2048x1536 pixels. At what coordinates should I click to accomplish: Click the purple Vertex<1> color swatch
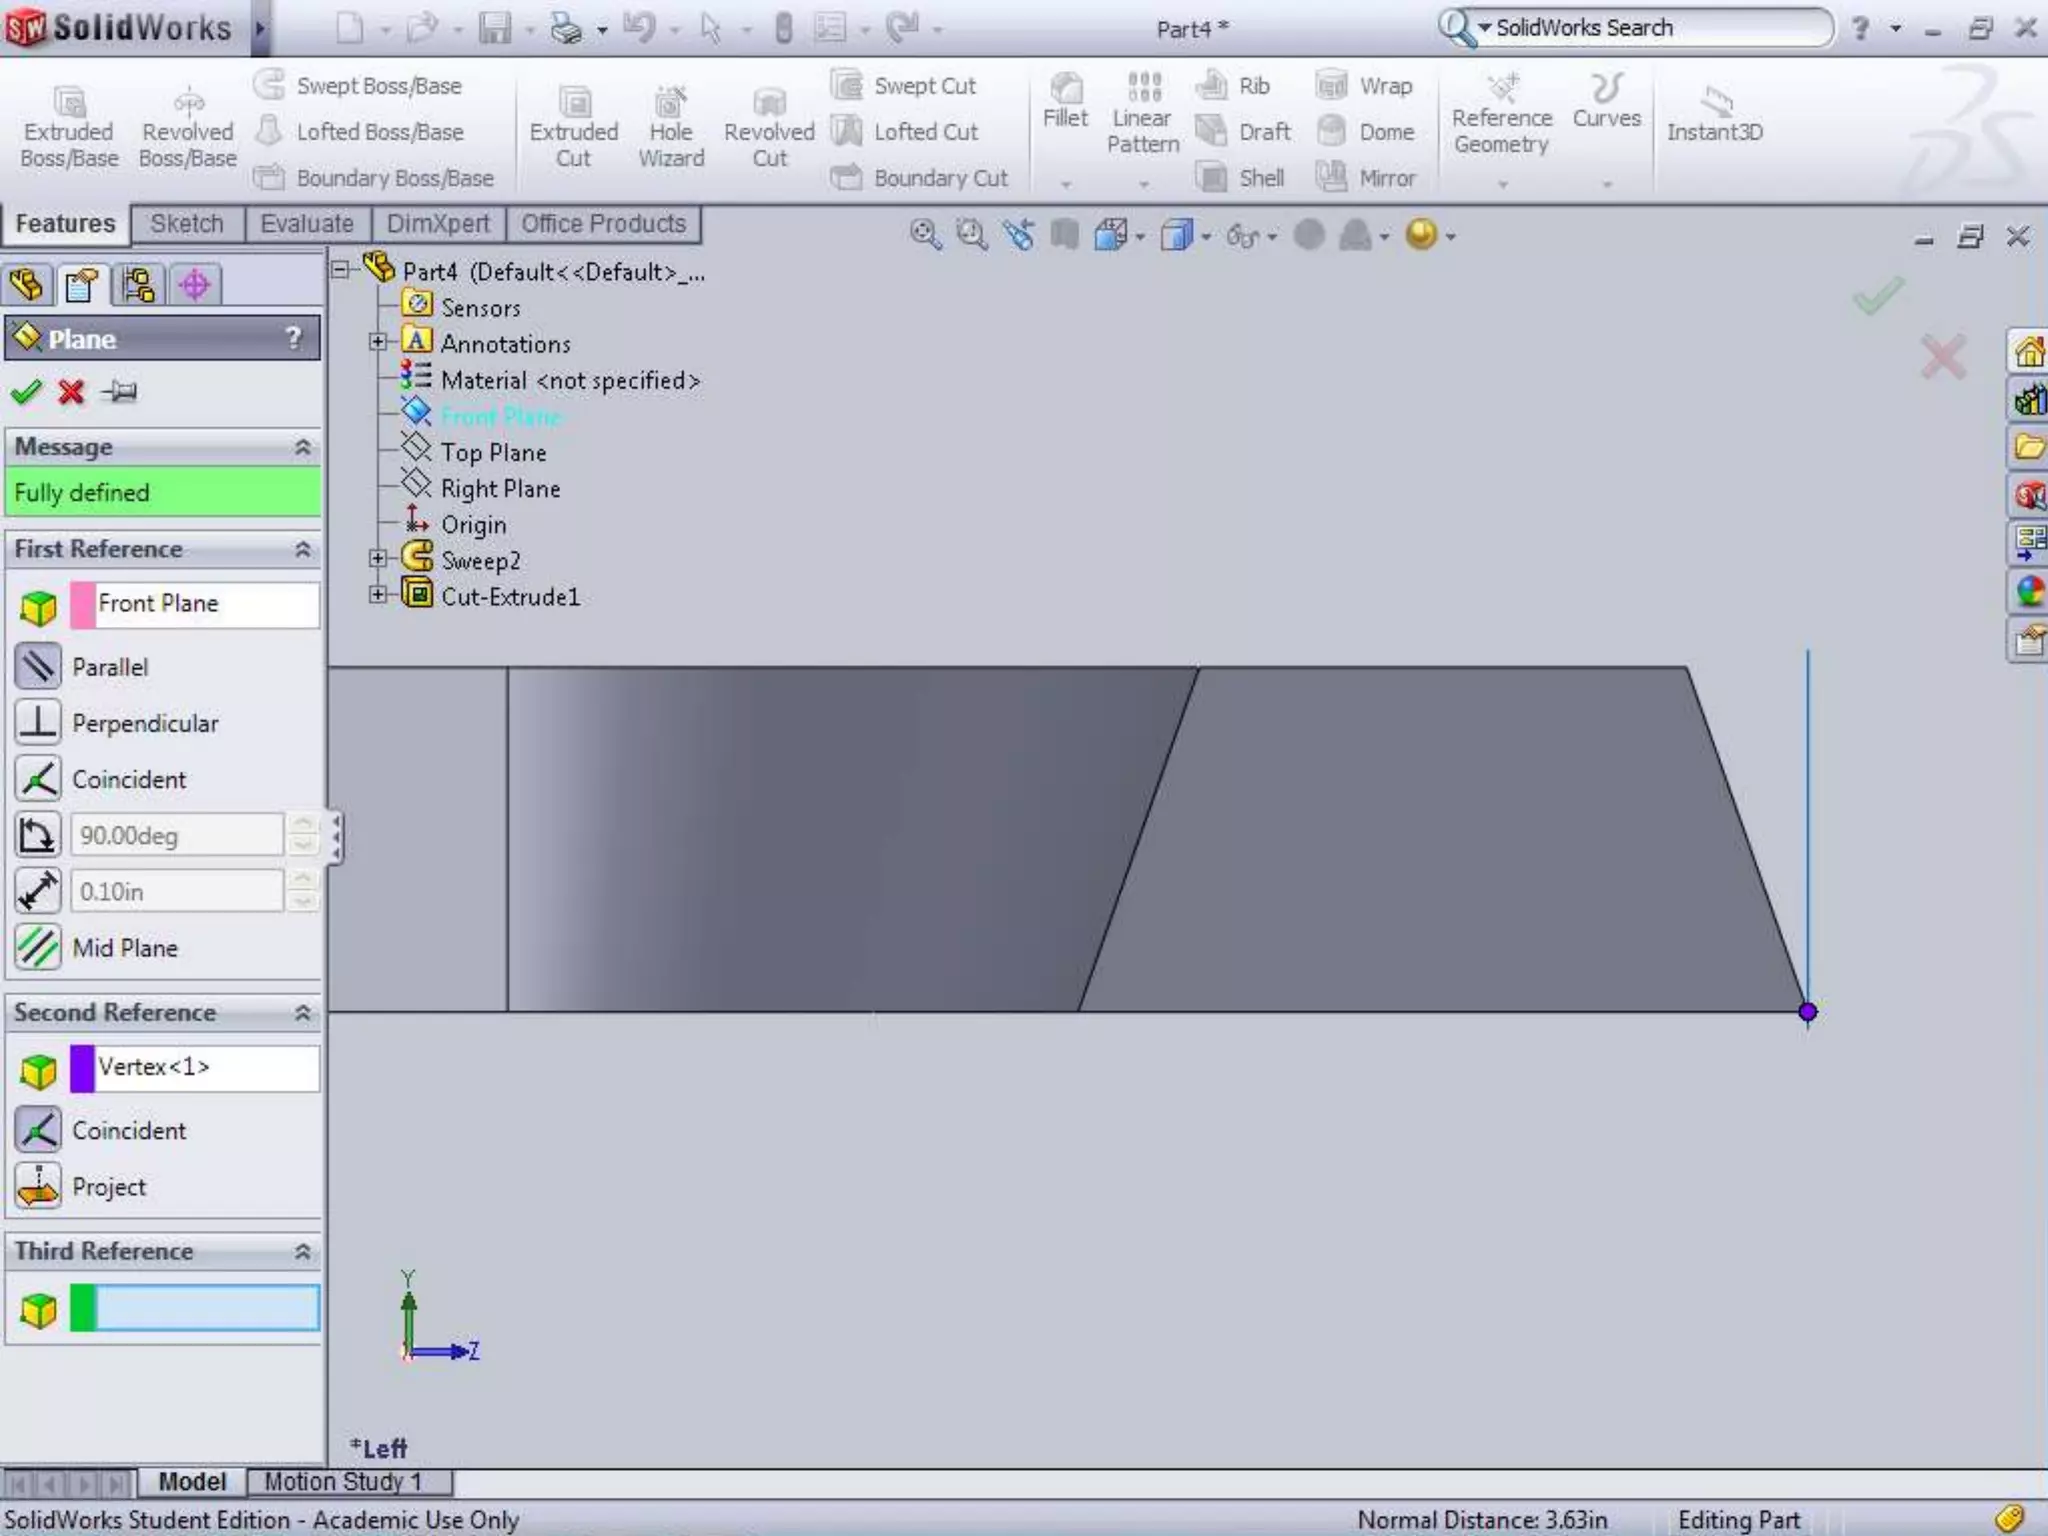pyautogui.click(x=82, y=1068)
